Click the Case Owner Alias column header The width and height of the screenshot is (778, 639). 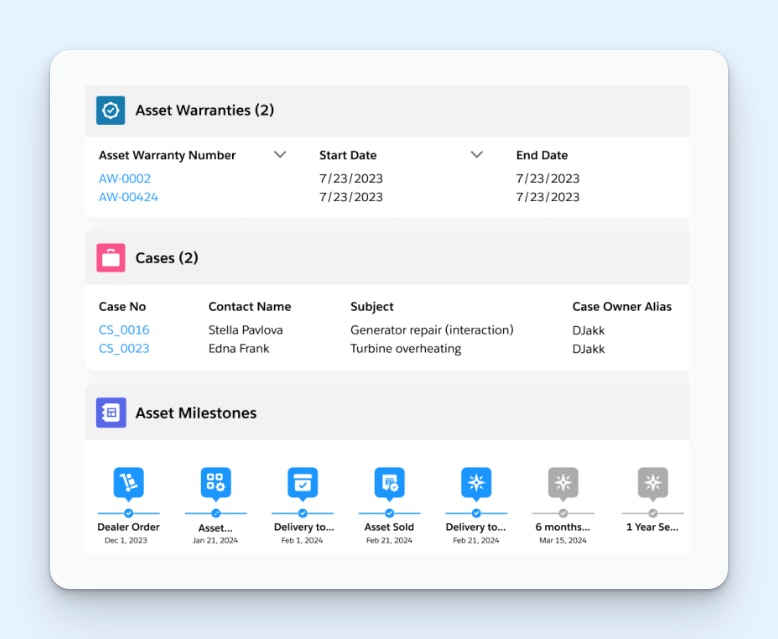(622, 307)
